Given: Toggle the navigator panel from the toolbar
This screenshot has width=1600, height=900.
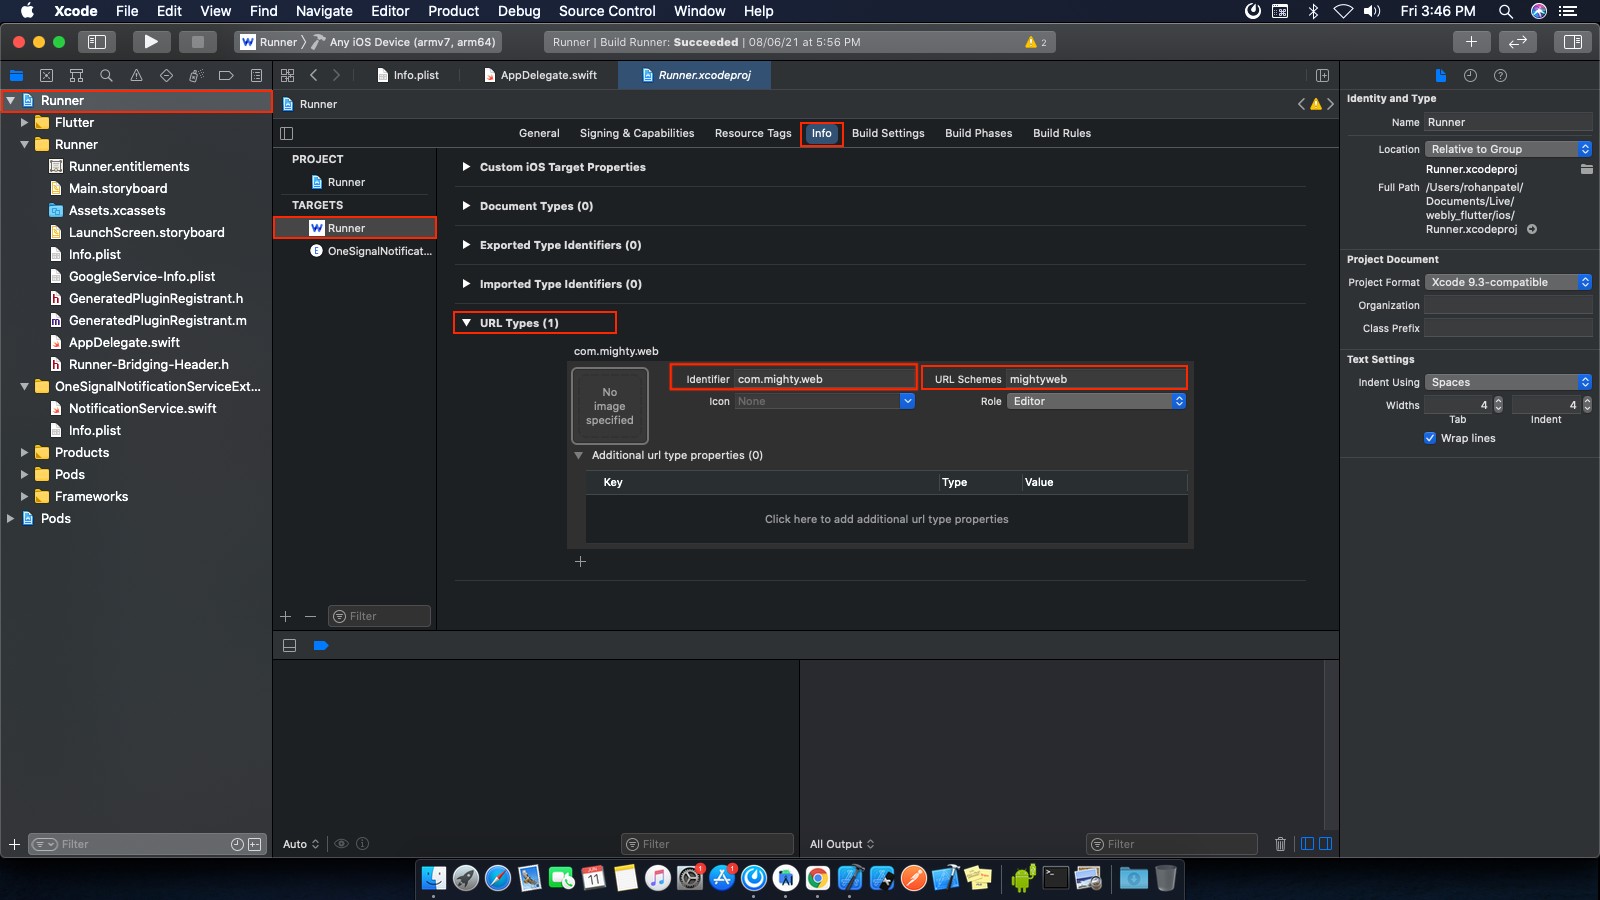Looking at the screenshot, I should click(97, 42).
